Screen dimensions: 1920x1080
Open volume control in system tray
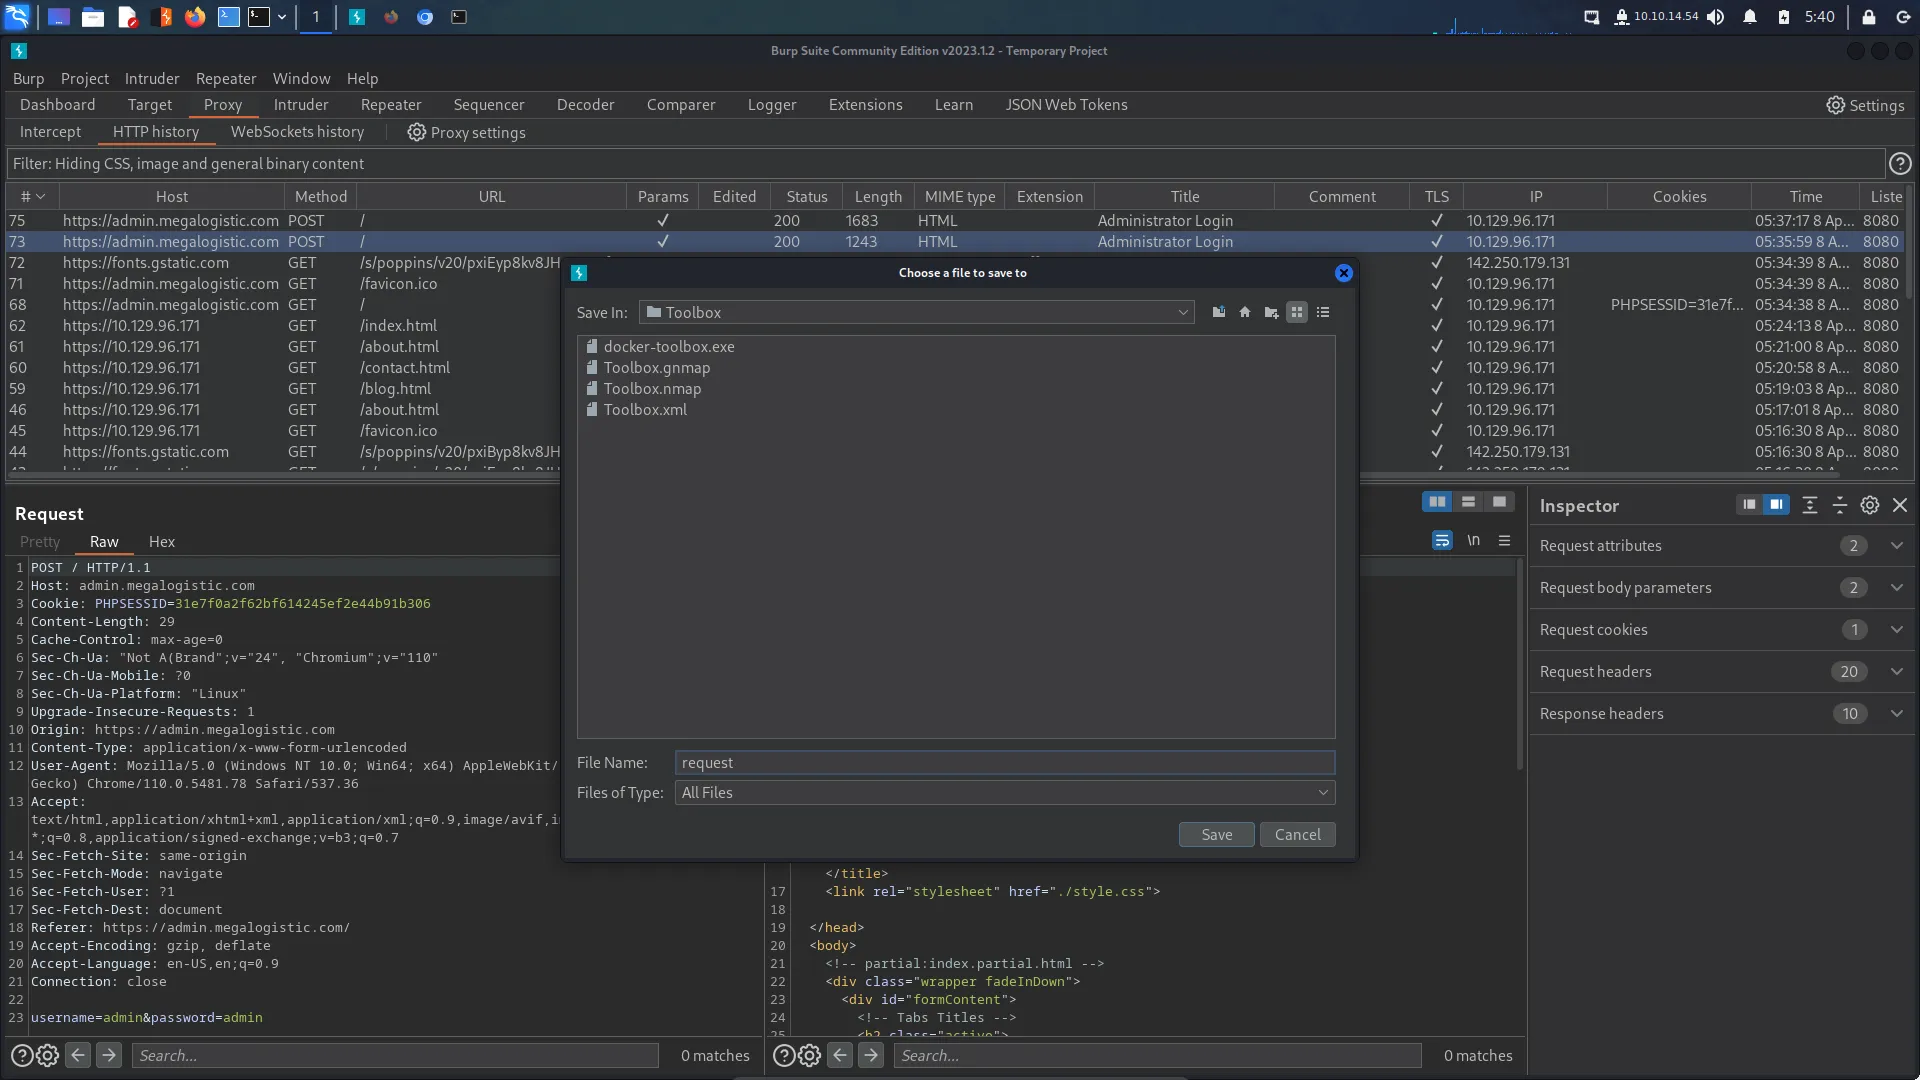pyautogui.click(x=1716, y=16)
